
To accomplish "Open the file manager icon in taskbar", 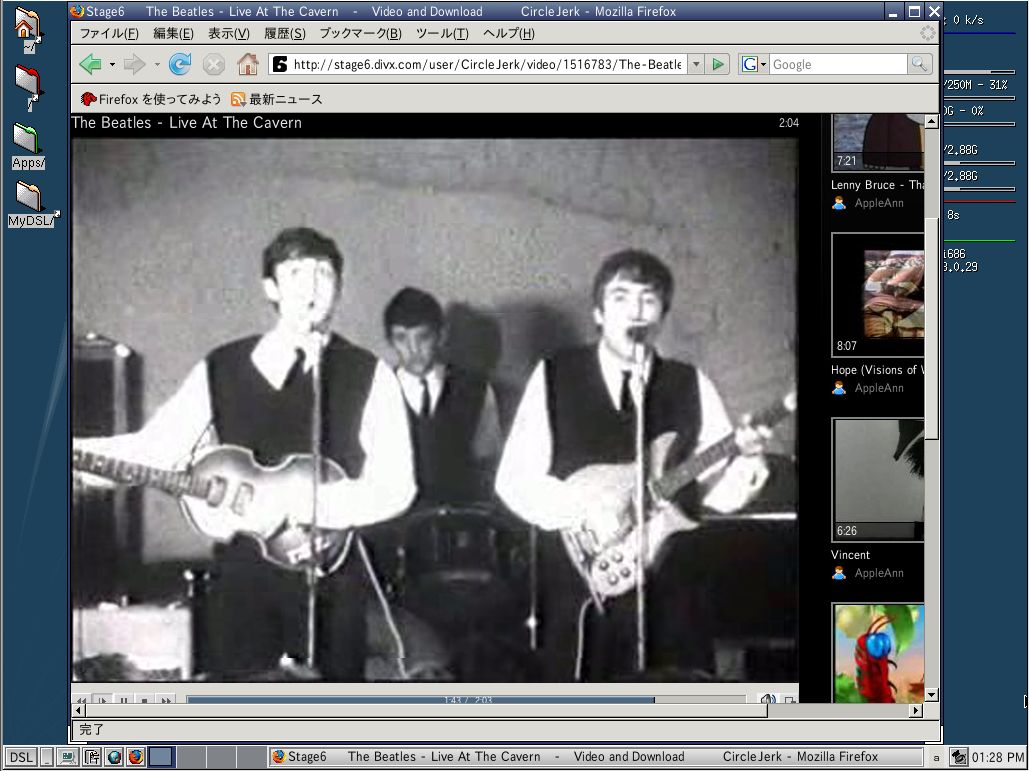I will click(92, 757).
